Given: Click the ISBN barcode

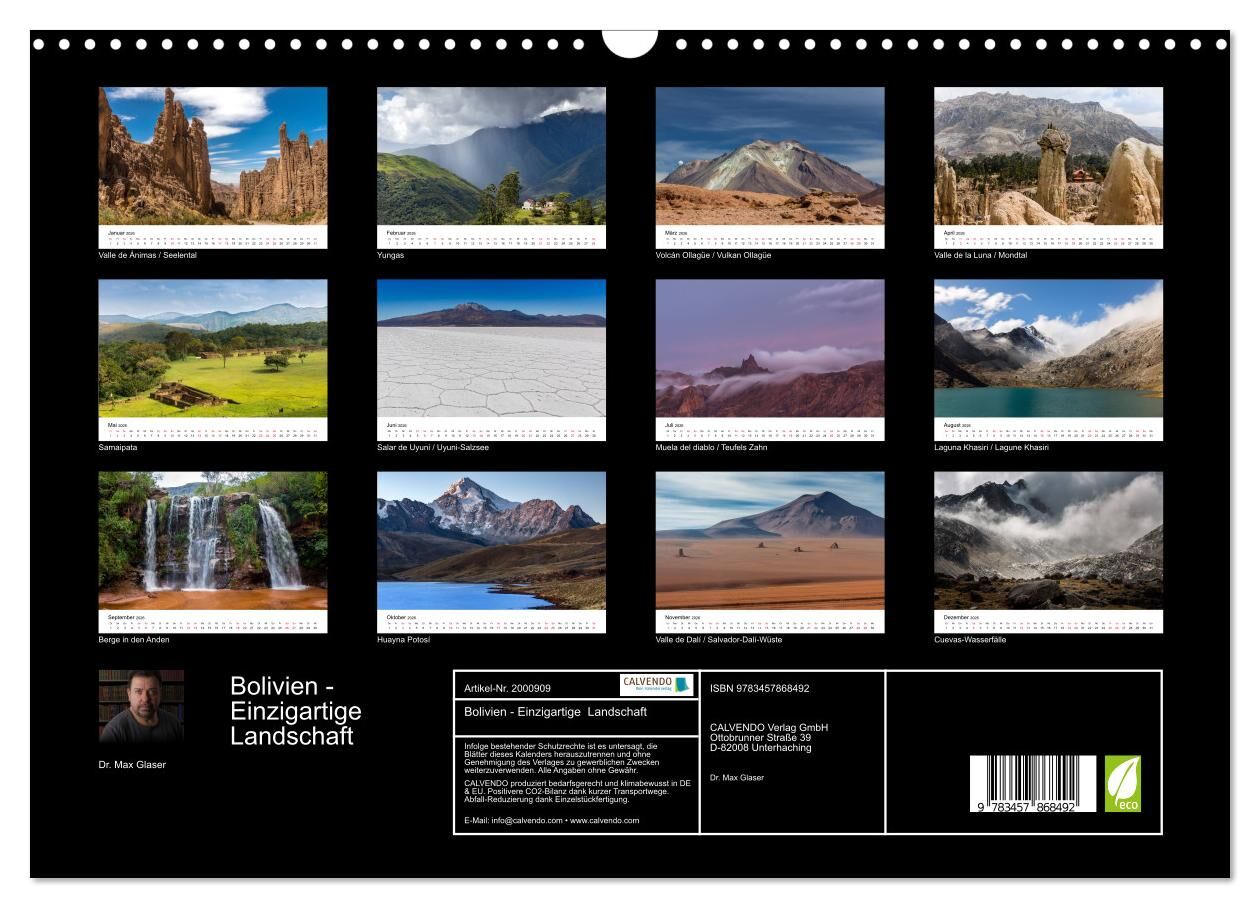Looking at the screenshot, I should point(1032,784).
